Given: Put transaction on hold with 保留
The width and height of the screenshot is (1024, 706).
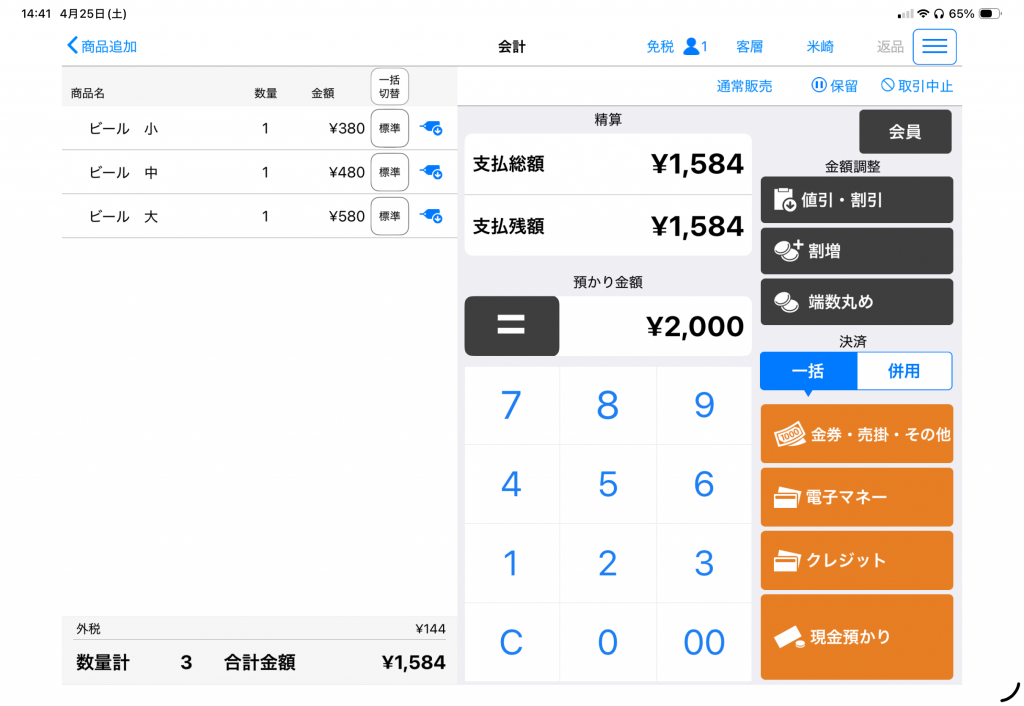Looking at the screenshot, I should tap(835, 86).
